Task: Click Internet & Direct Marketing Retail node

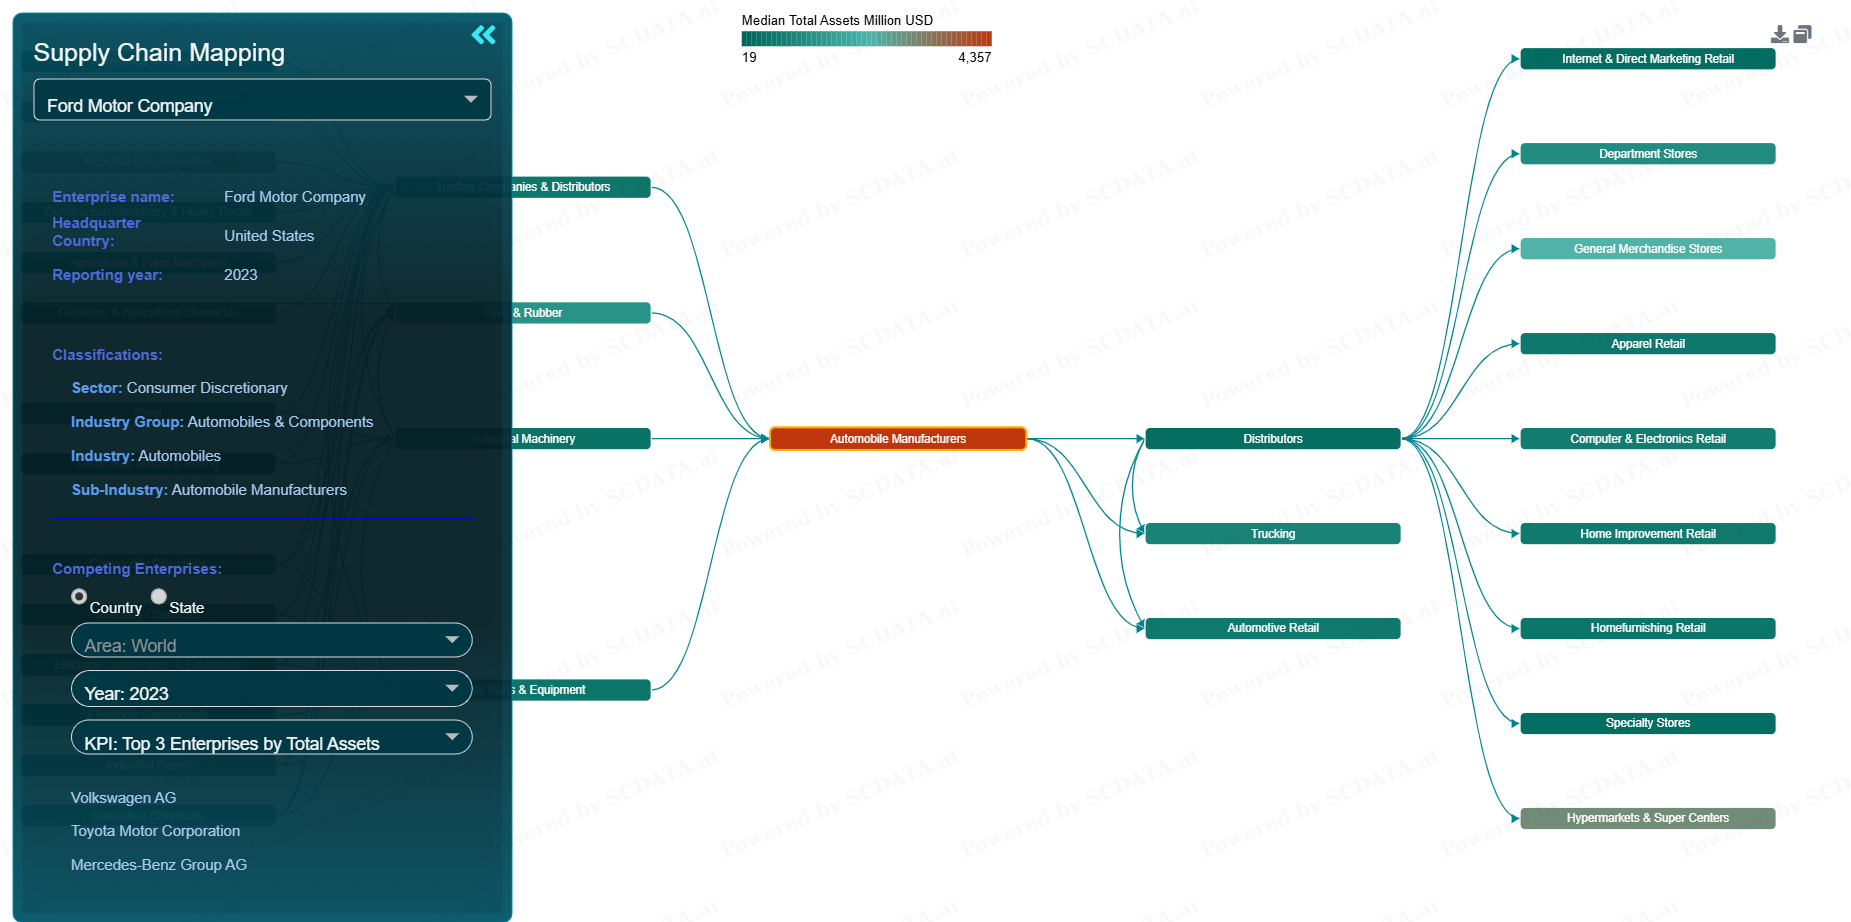Action: [x=1647, y=59]
